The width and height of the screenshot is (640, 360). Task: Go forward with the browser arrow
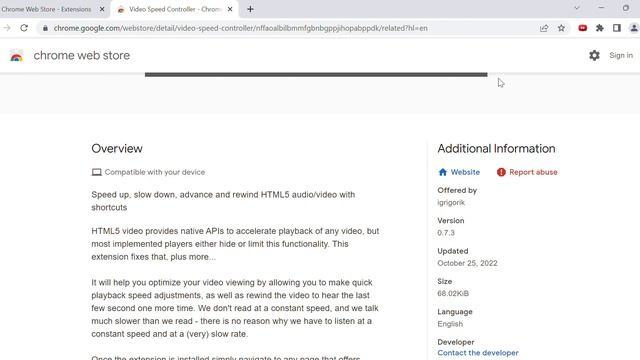(x=7, y=28)
